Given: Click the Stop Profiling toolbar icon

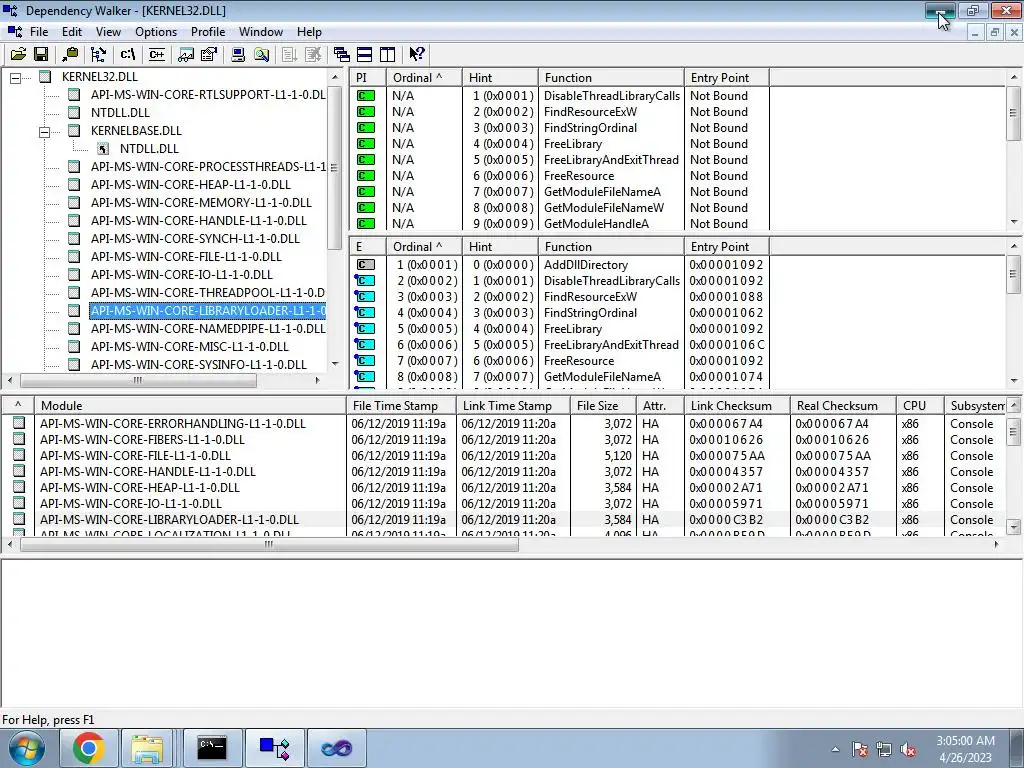Looking at the screenshot, I should point(313,54).
